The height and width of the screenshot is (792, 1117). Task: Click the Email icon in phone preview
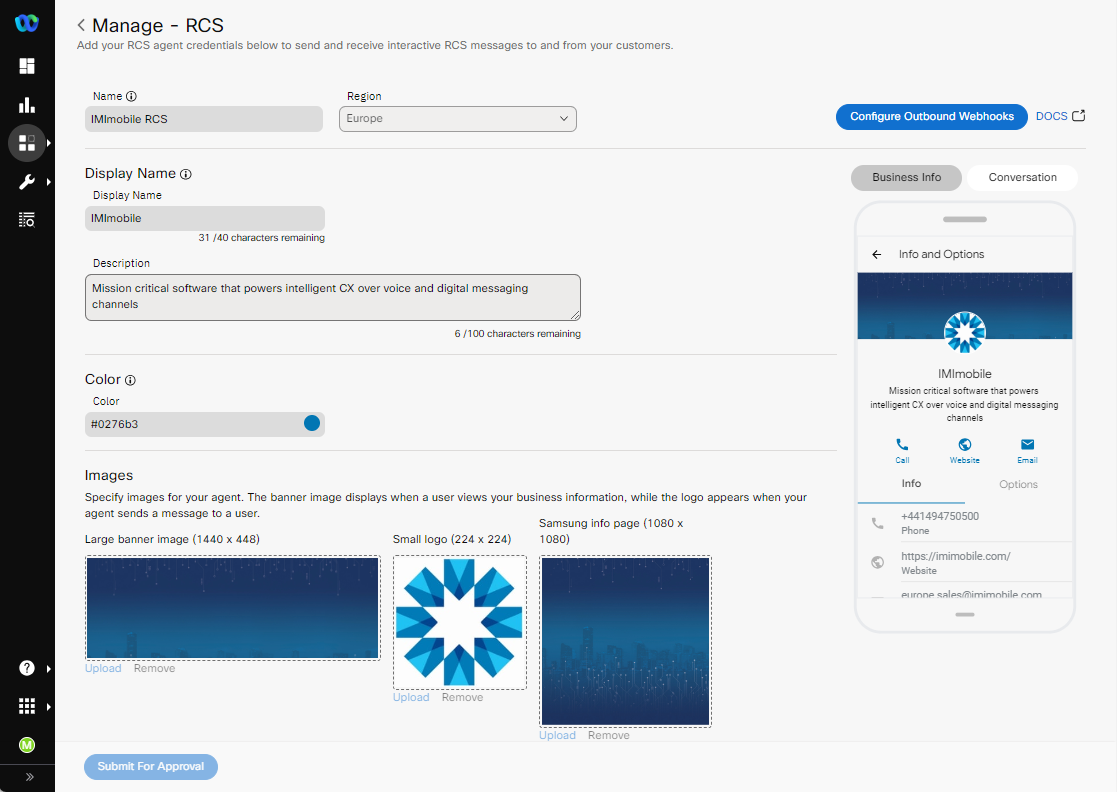pyautogui.click(x=1027, y=445)
